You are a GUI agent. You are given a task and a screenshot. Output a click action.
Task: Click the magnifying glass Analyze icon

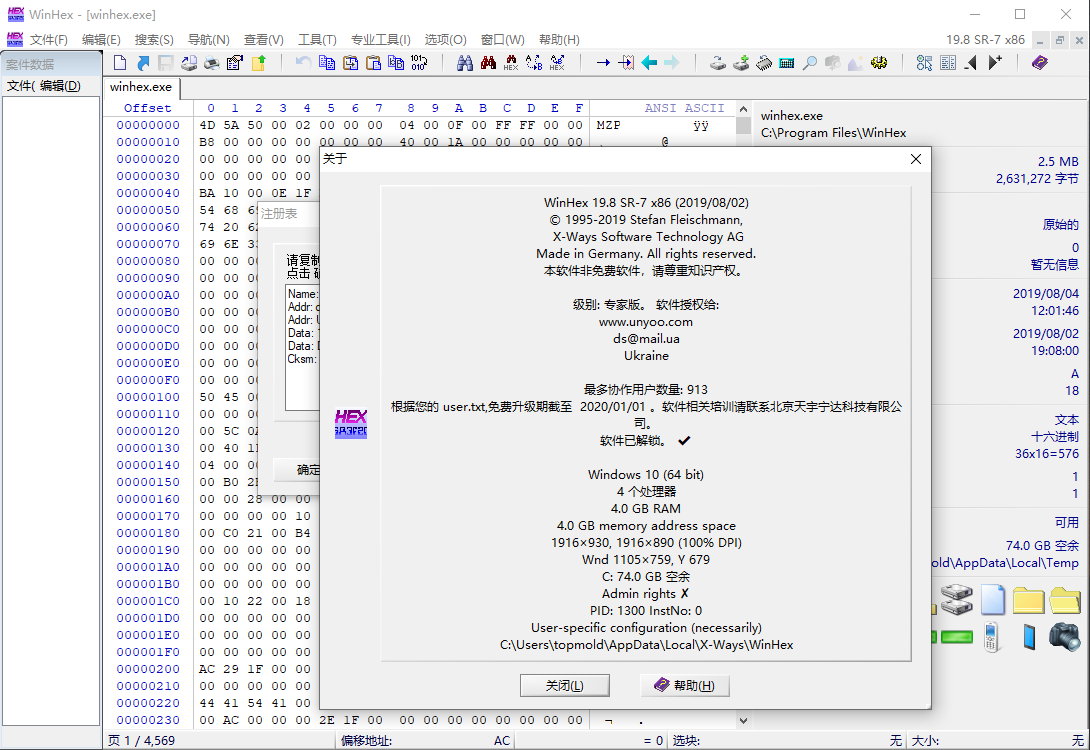810,63
